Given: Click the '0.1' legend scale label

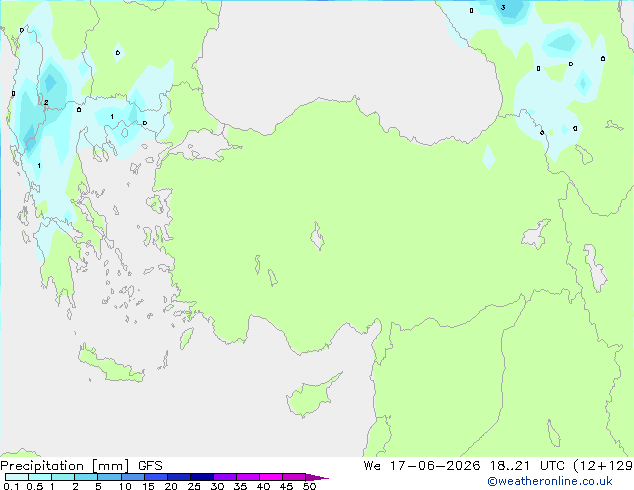Looking at the screenshot, I should pos(11,486).
